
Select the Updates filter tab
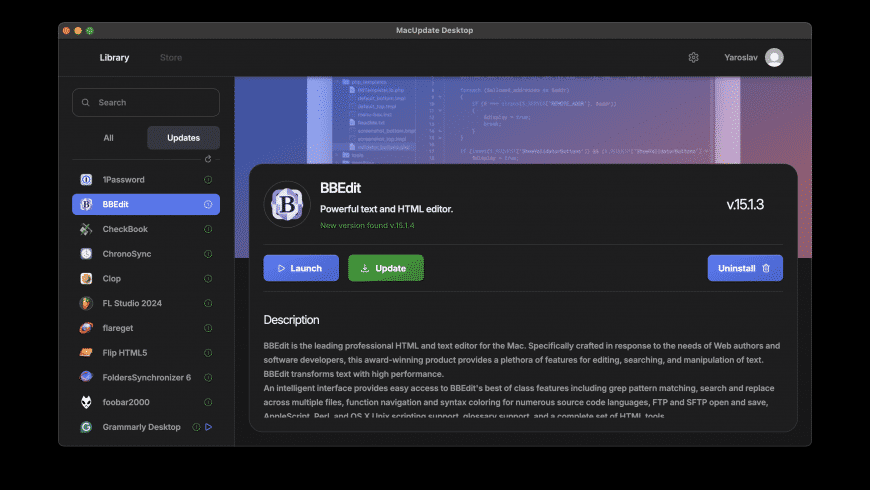coord(183,138)
